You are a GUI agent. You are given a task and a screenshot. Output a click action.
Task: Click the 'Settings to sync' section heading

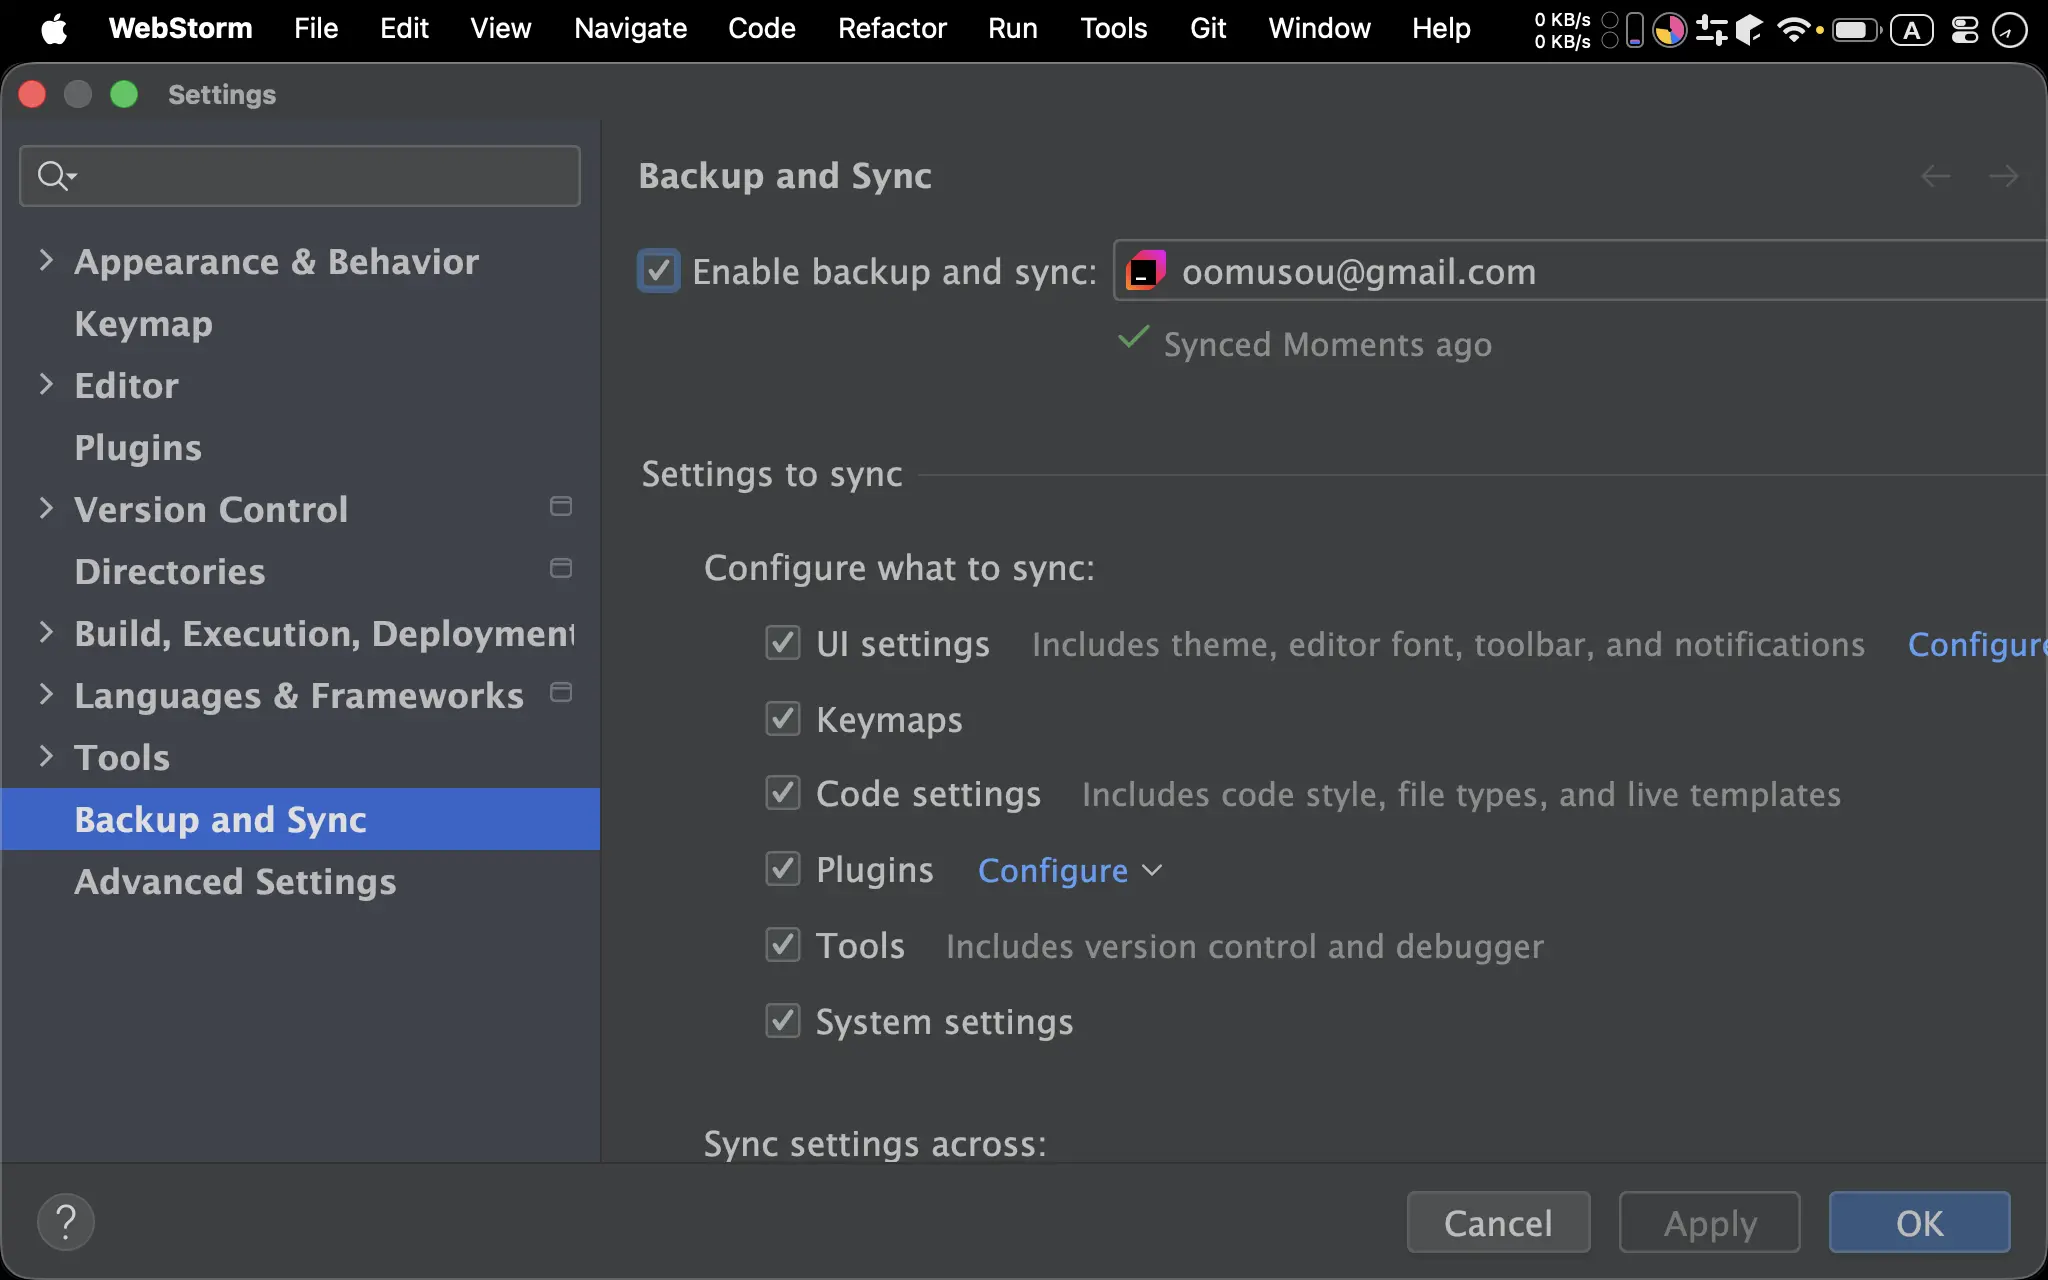pos(772,474)
